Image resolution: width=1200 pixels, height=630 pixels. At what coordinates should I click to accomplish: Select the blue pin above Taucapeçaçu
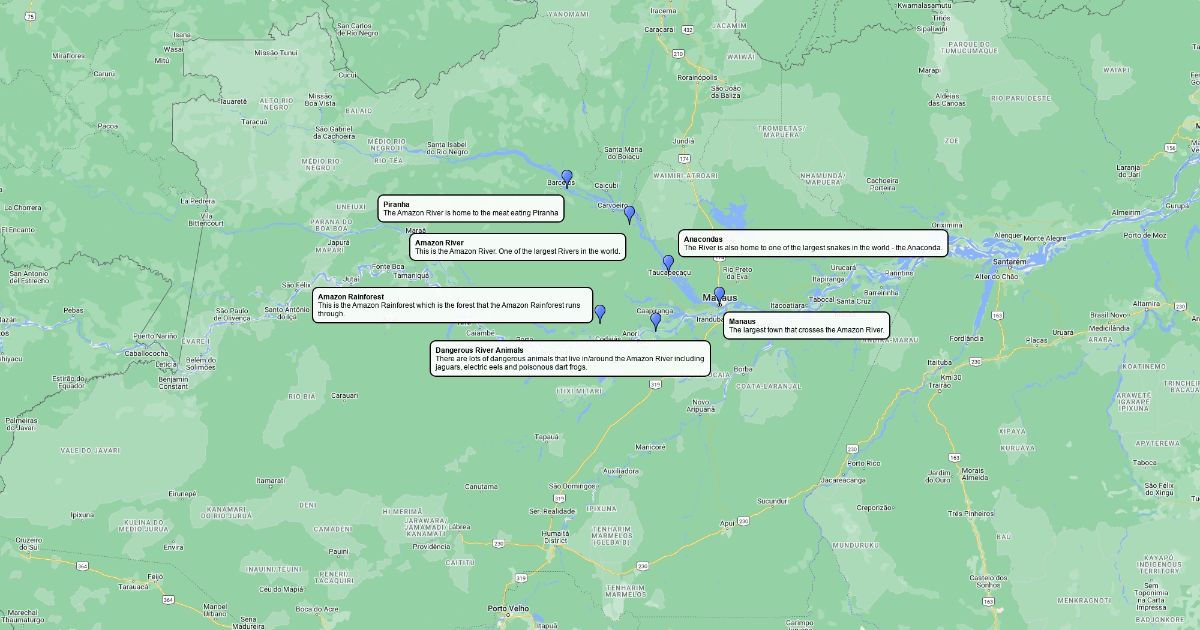(668, 262)
